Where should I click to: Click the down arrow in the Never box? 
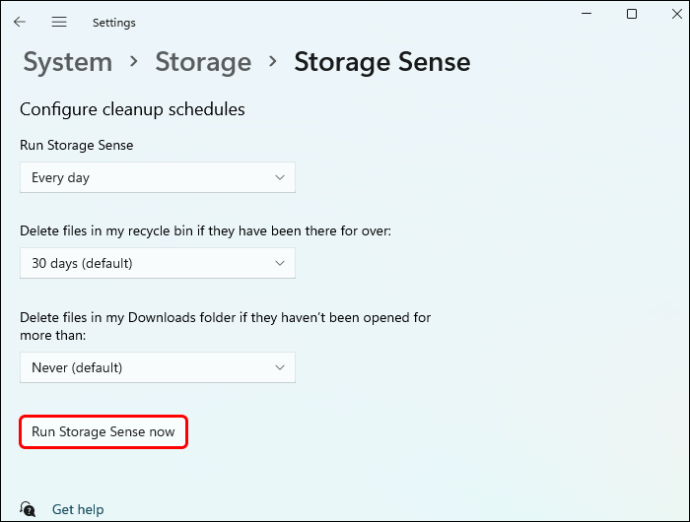click(x=280, y=368)
